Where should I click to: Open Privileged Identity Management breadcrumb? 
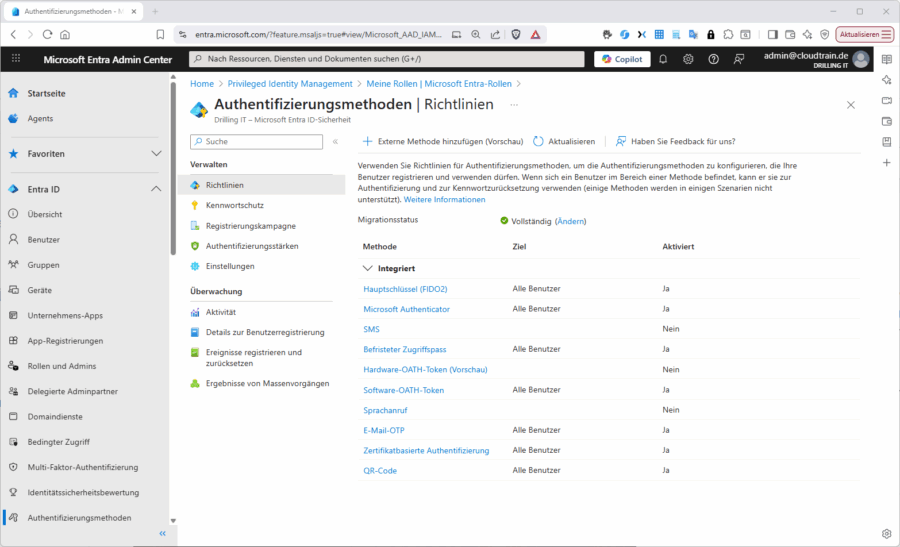click(290, 84)
